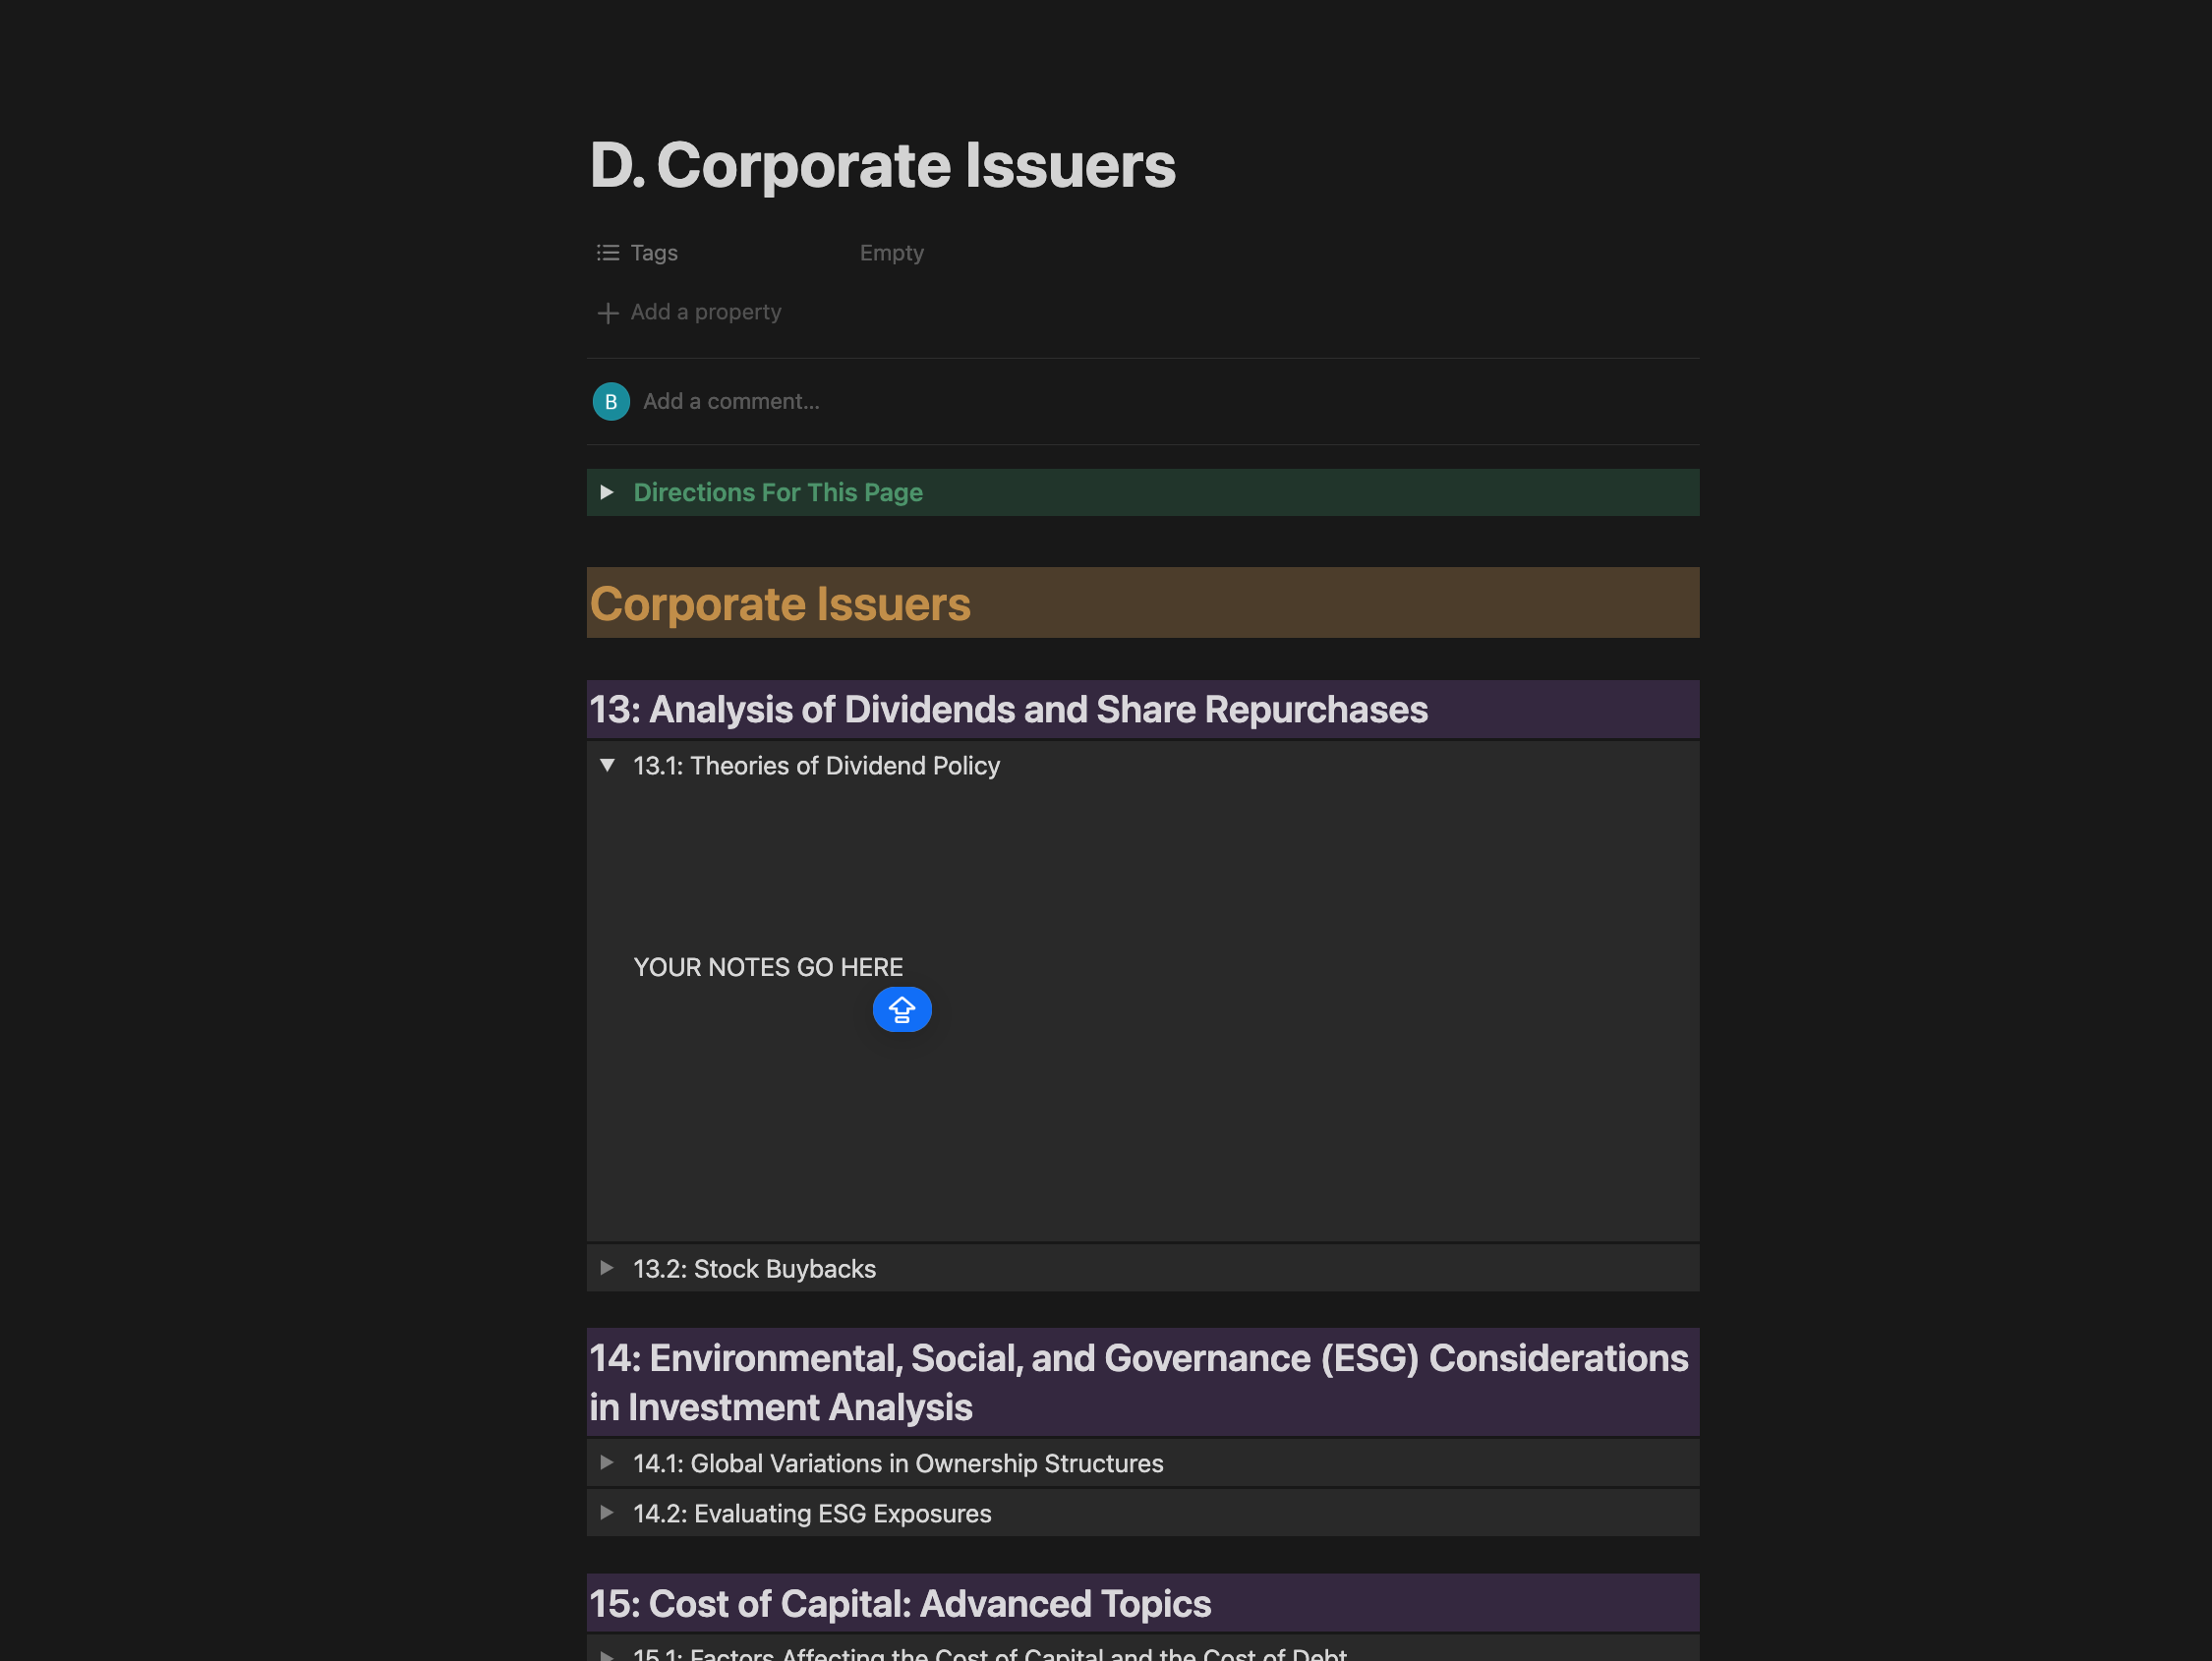Click the heading 15: Cost of Capital: Advanced Topics

pos(900,1603)
